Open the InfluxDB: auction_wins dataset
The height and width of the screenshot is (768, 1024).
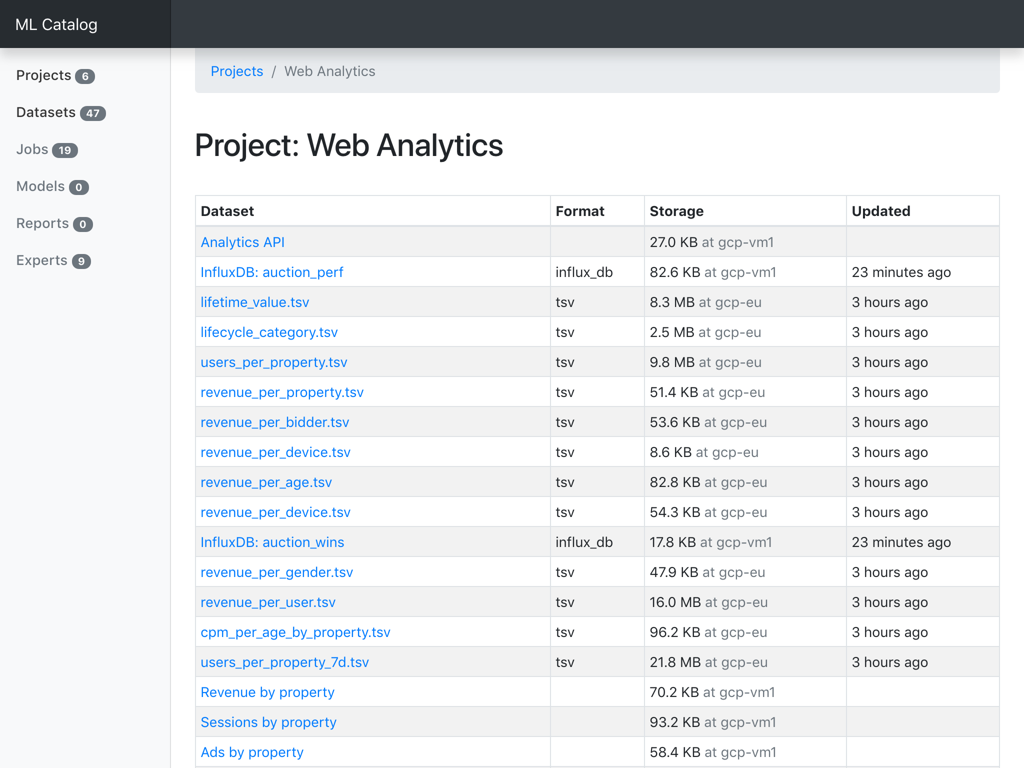click(x=272, y=543)
